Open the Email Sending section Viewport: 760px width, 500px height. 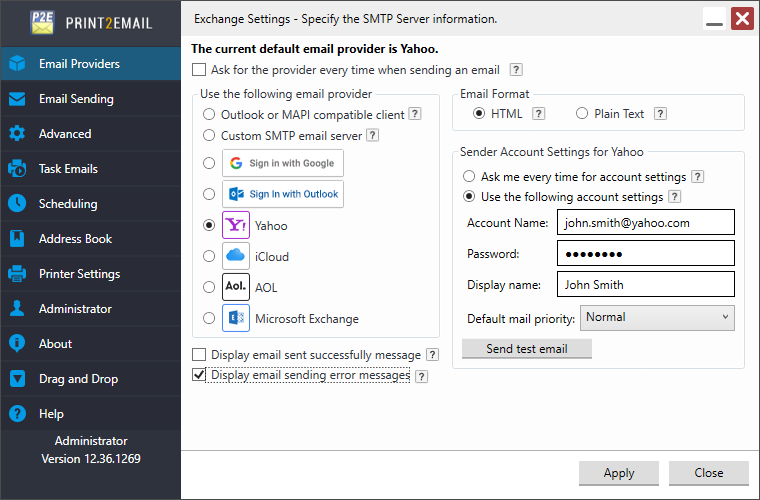point(76,99)
